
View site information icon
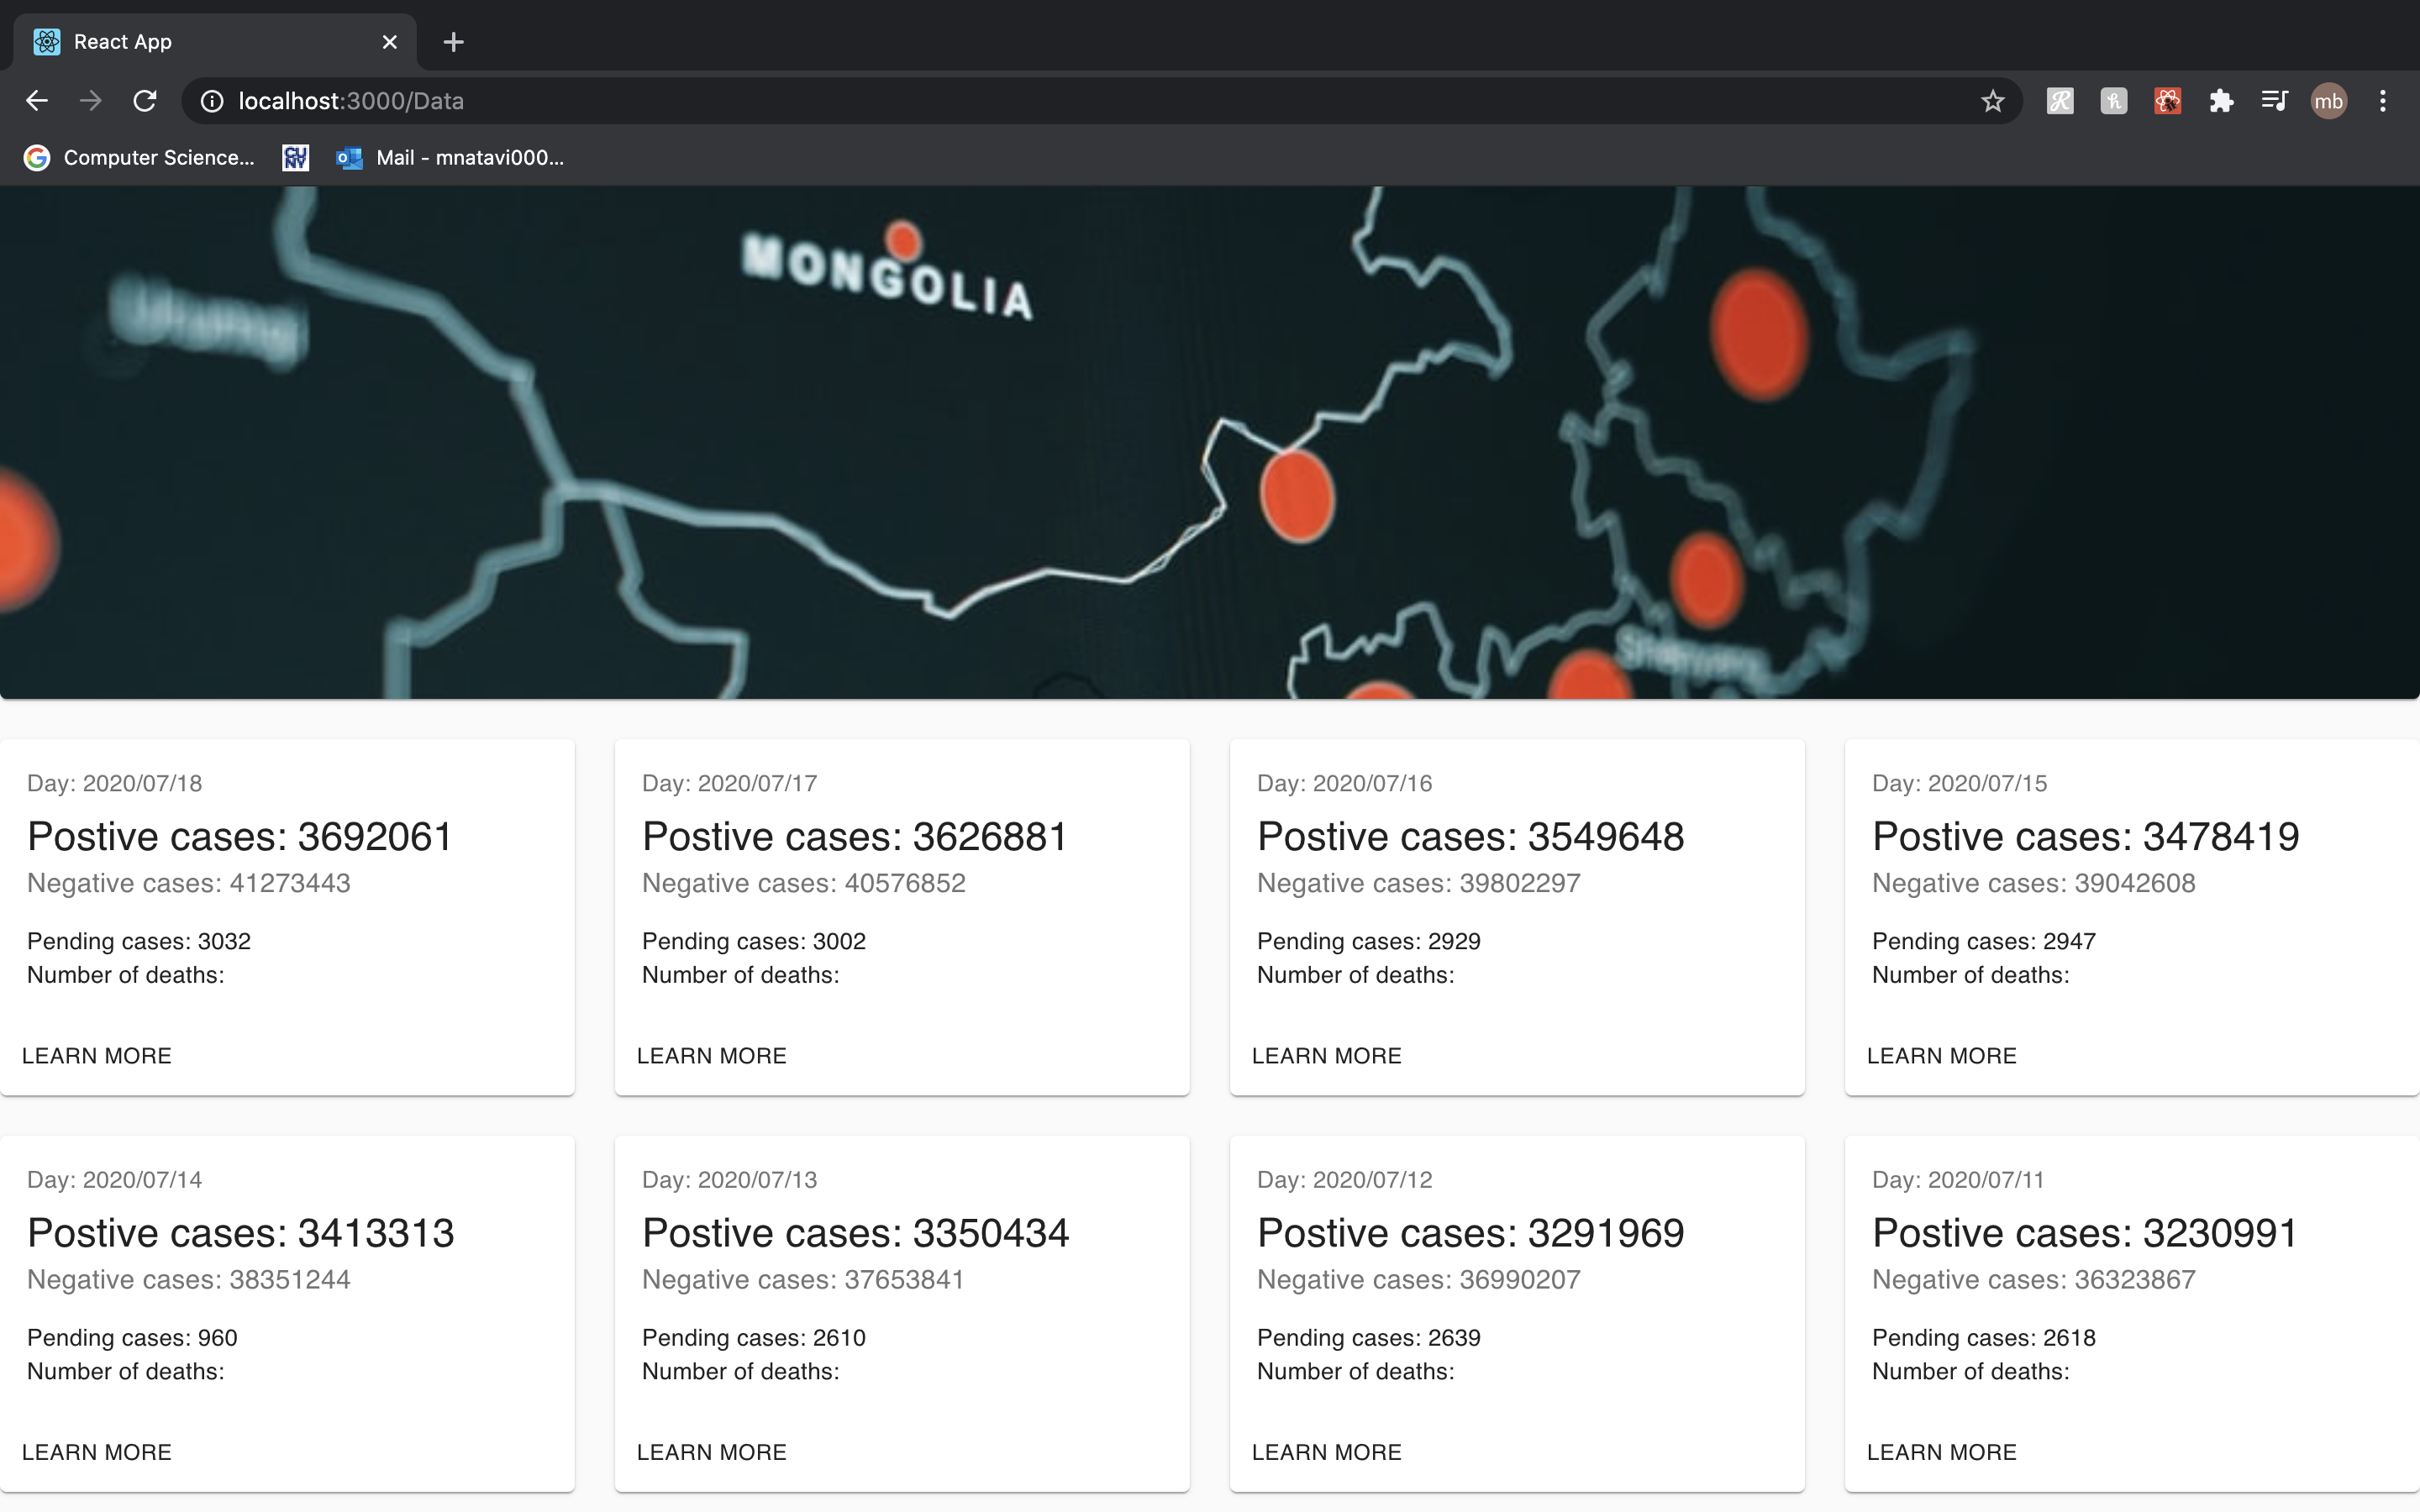(x=212, y=101)
